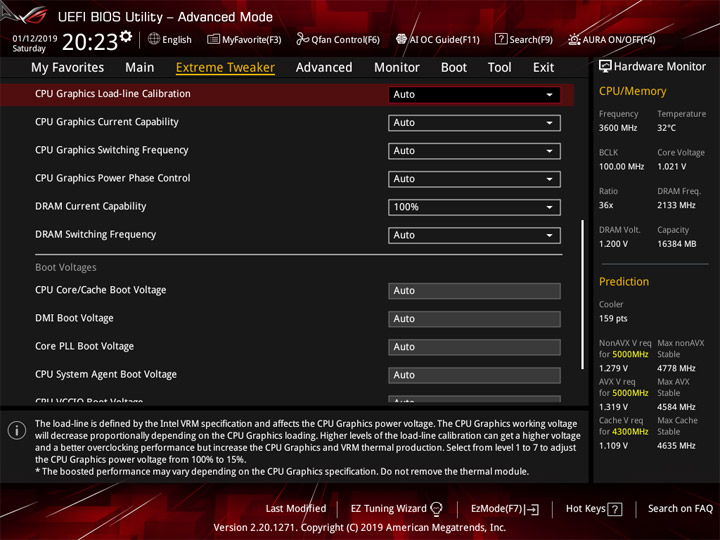This screenshot has height=540, width=720.
Task: Click CPU/Memory heading in Hardware Monitor
Action: (632, 91)
